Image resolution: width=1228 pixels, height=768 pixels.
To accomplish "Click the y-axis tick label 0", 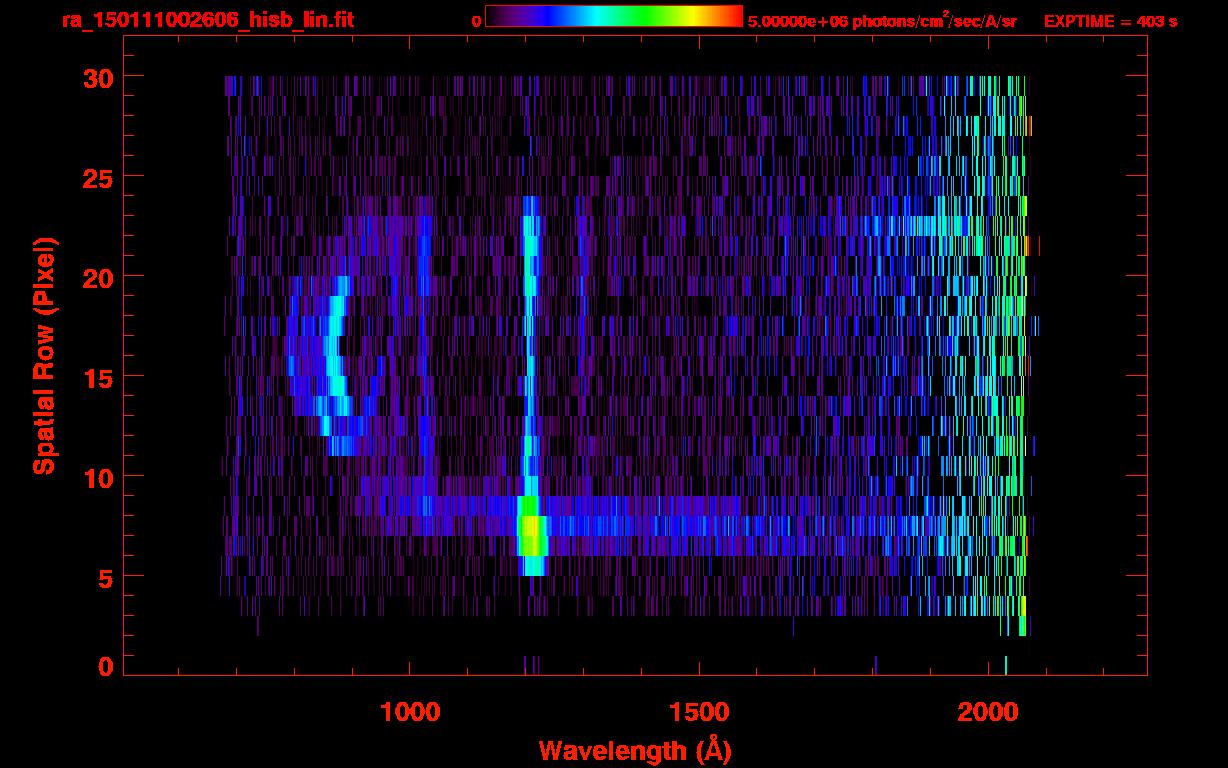I will (x=105, y=667).
